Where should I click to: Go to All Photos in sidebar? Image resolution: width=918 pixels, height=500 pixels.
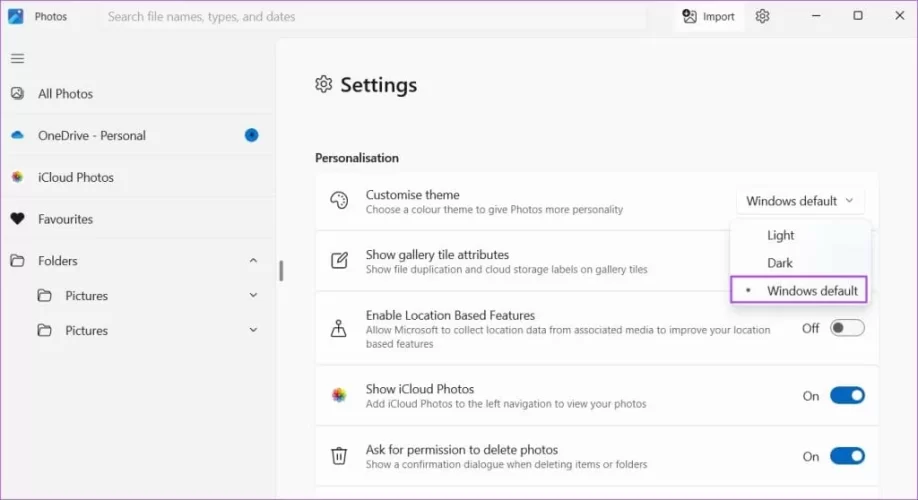click(65, 94)
